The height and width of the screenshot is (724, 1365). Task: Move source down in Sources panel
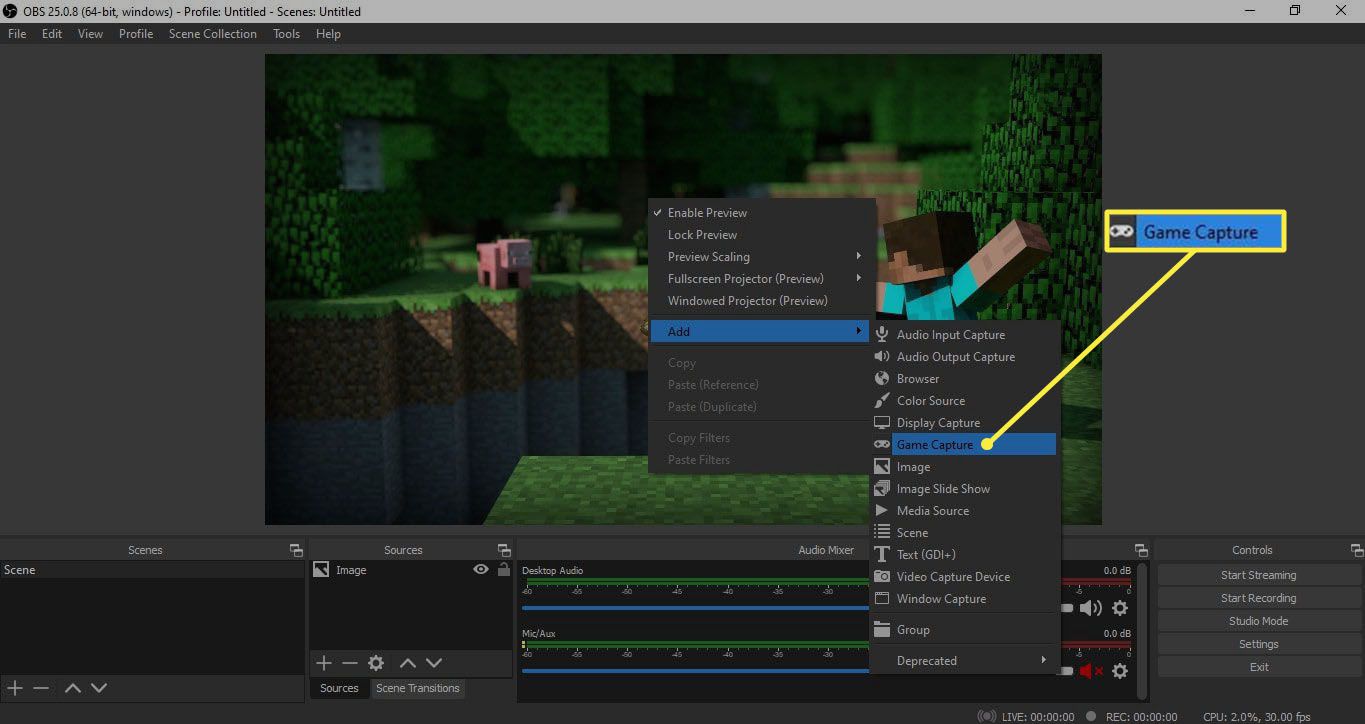tap(433, 663)
